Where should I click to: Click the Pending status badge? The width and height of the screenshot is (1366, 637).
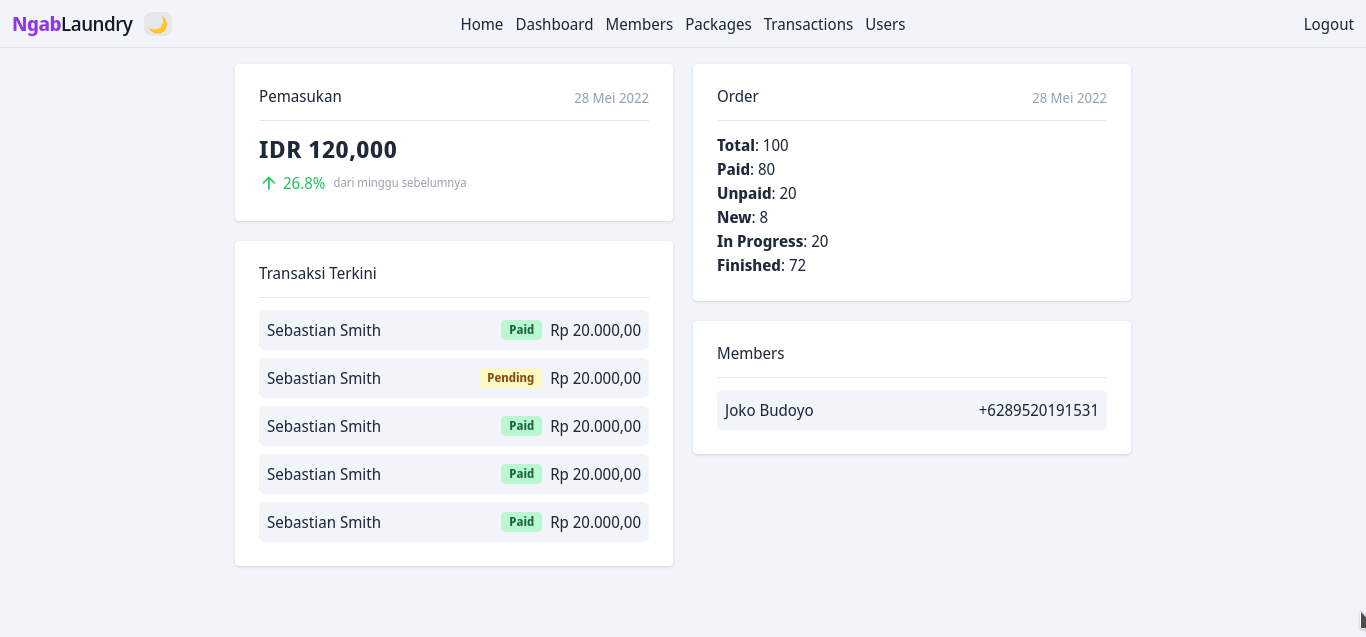[x=510, y=377]
